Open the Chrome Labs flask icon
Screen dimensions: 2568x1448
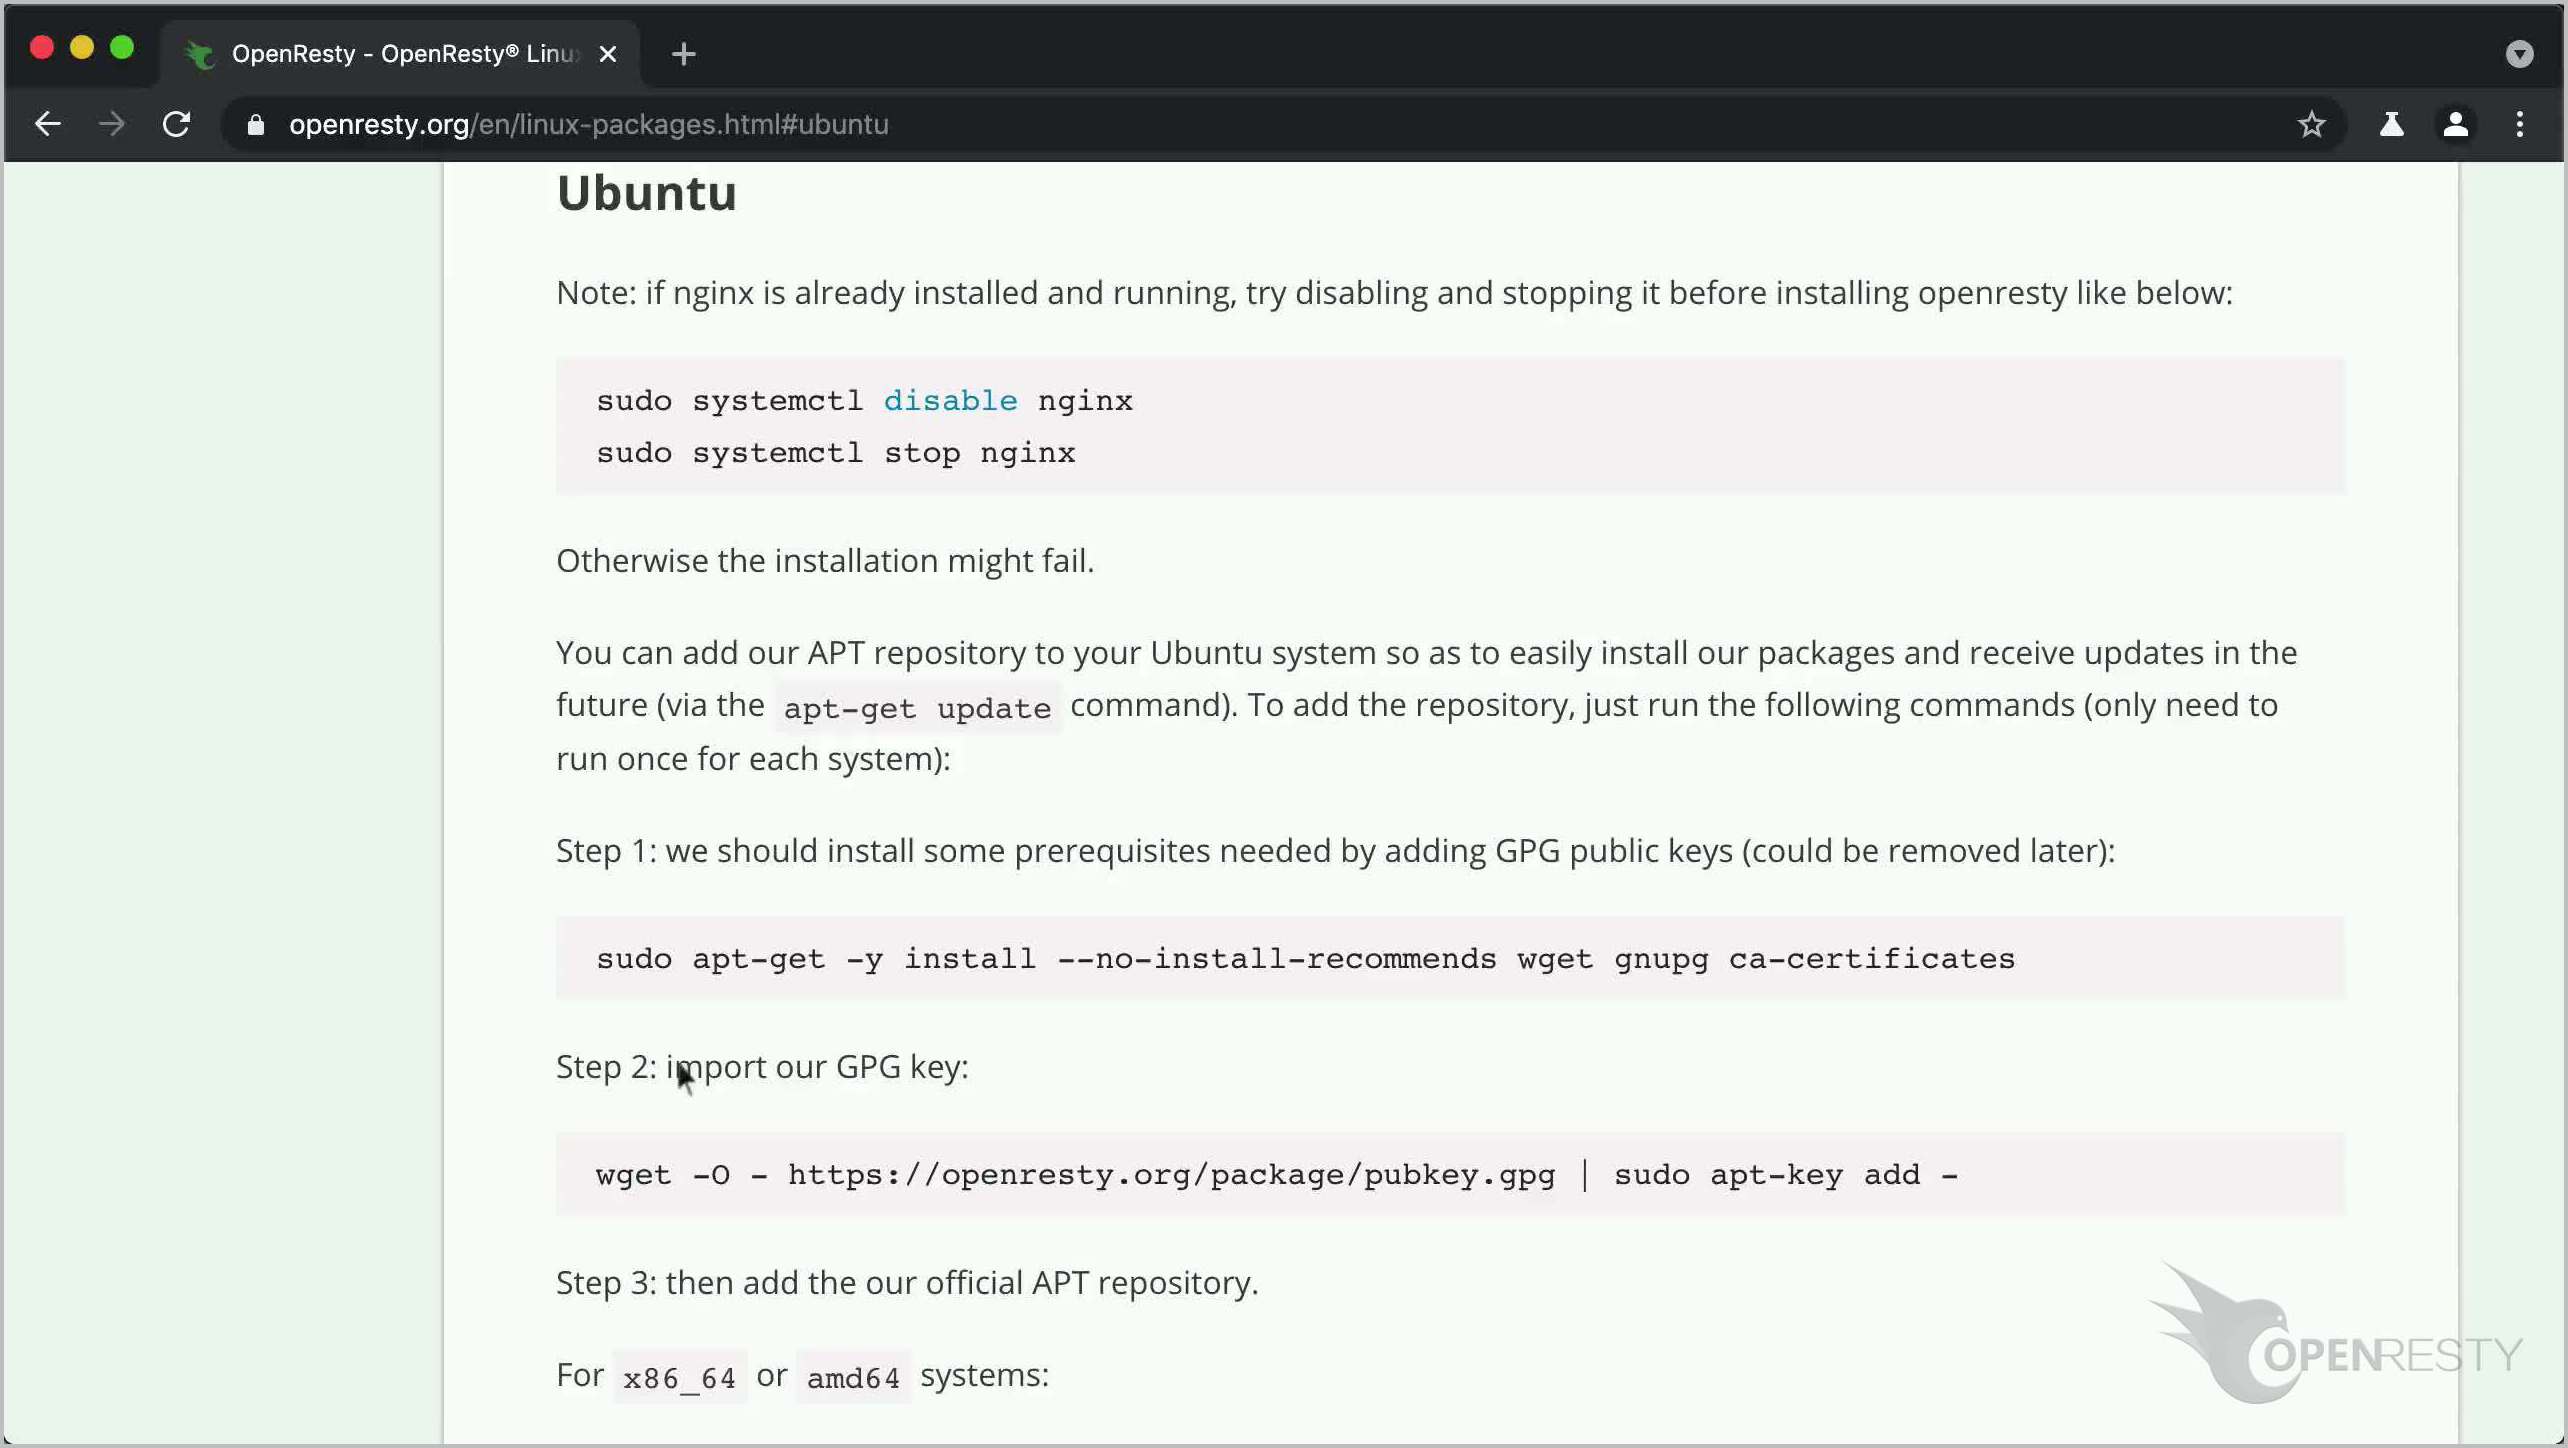click(x=2391, y=124)
